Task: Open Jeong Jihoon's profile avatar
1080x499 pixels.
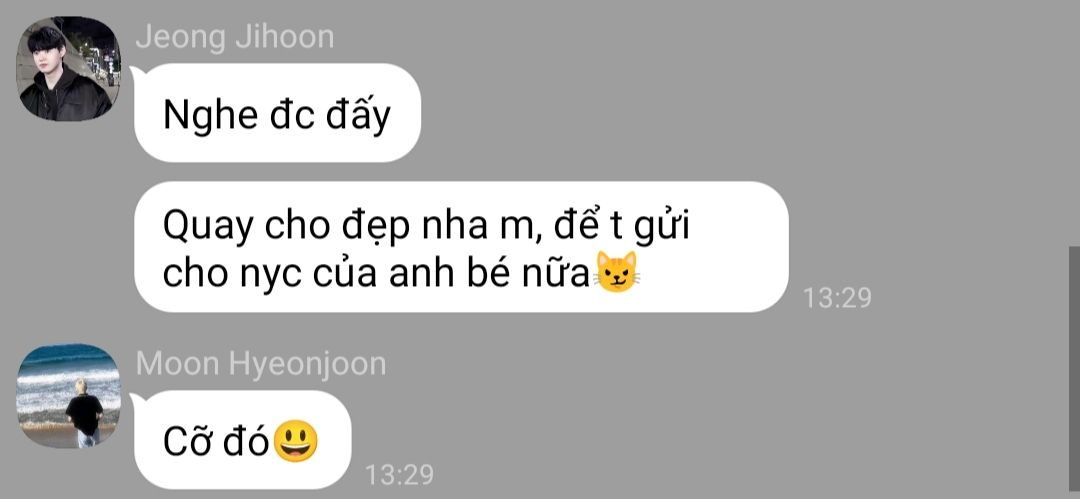Action: point(69,69)
